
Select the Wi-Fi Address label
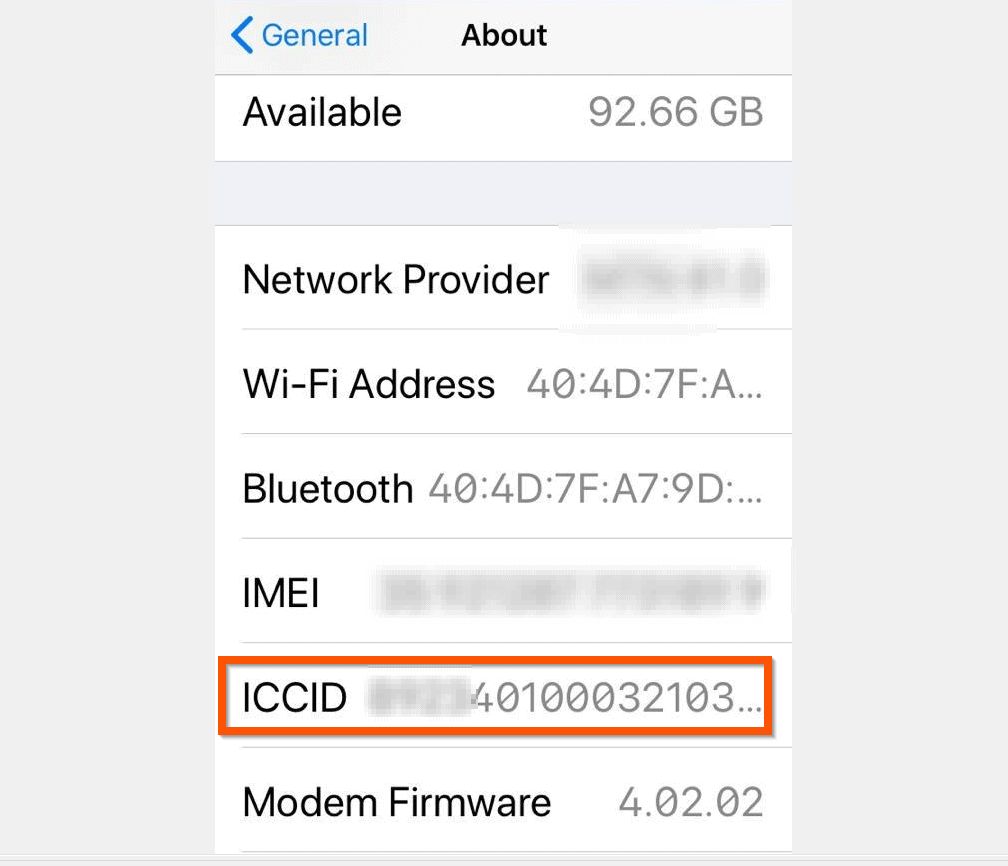369,384
